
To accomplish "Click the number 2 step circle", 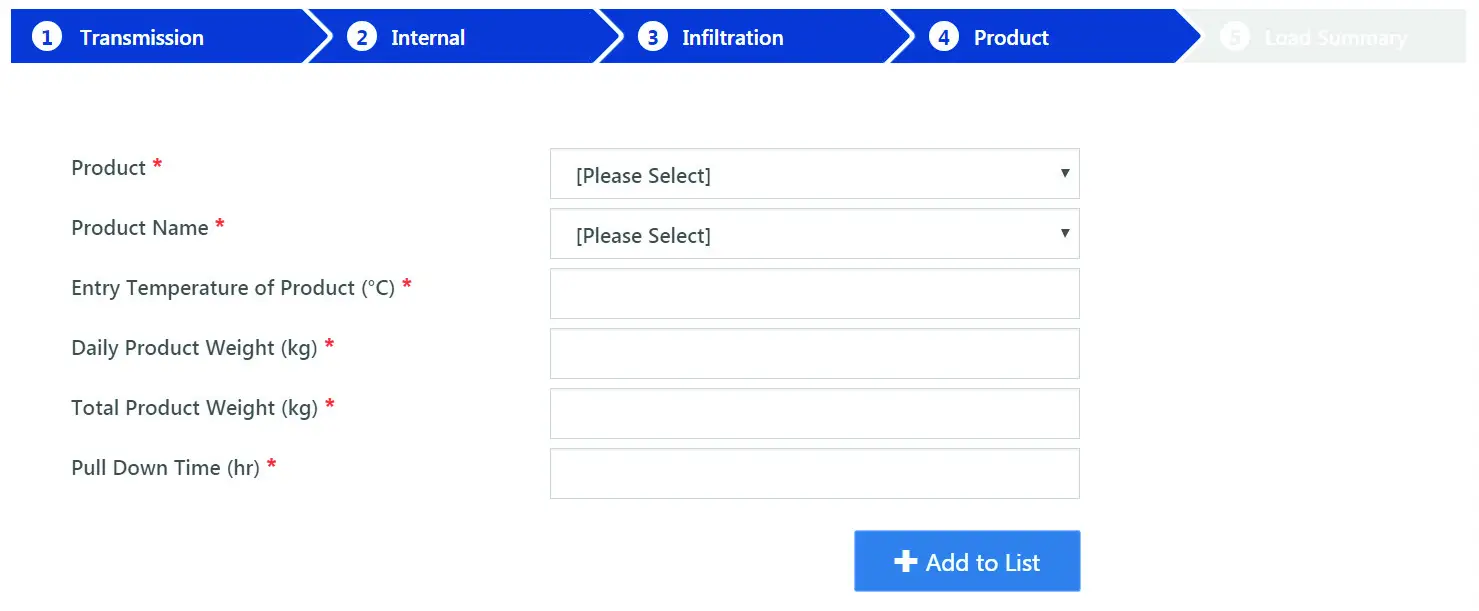I will 361,38.
